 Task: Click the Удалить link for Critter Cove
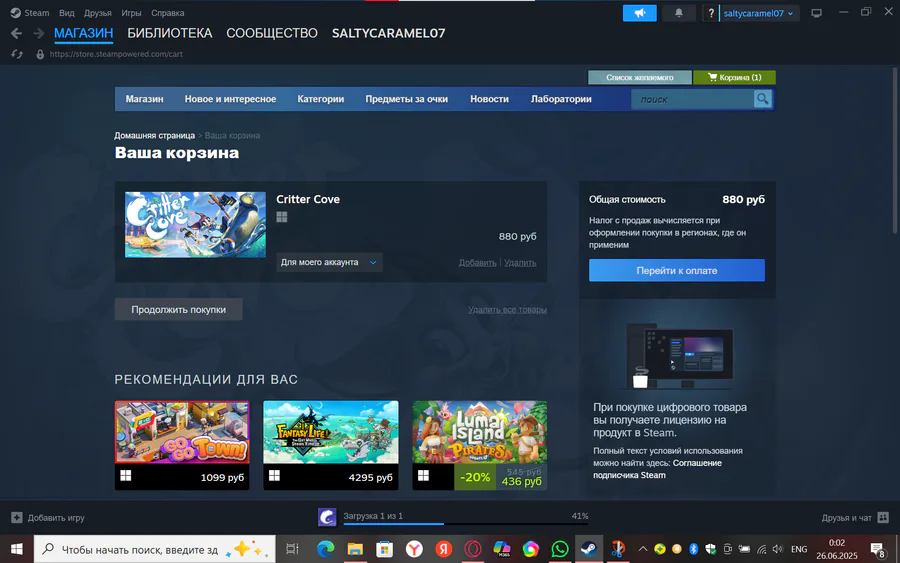click(x=520, y=262)
